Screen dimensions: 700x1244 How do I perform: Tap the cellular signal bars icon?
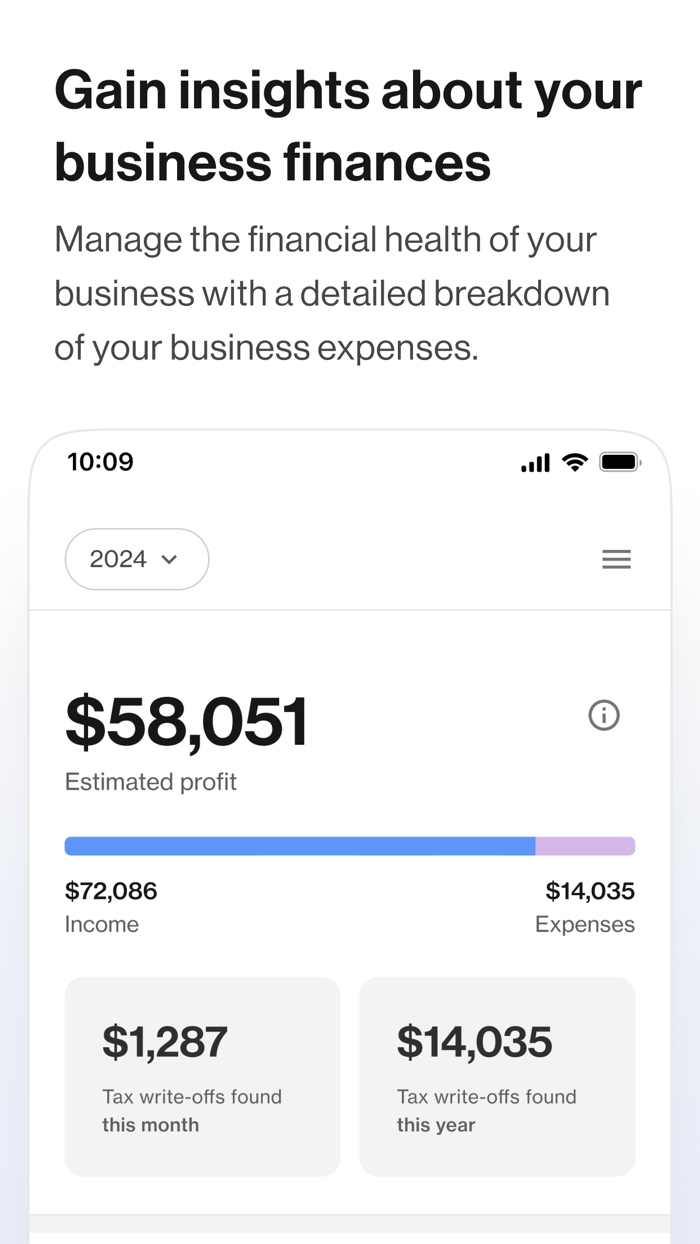tap(535, 463)
